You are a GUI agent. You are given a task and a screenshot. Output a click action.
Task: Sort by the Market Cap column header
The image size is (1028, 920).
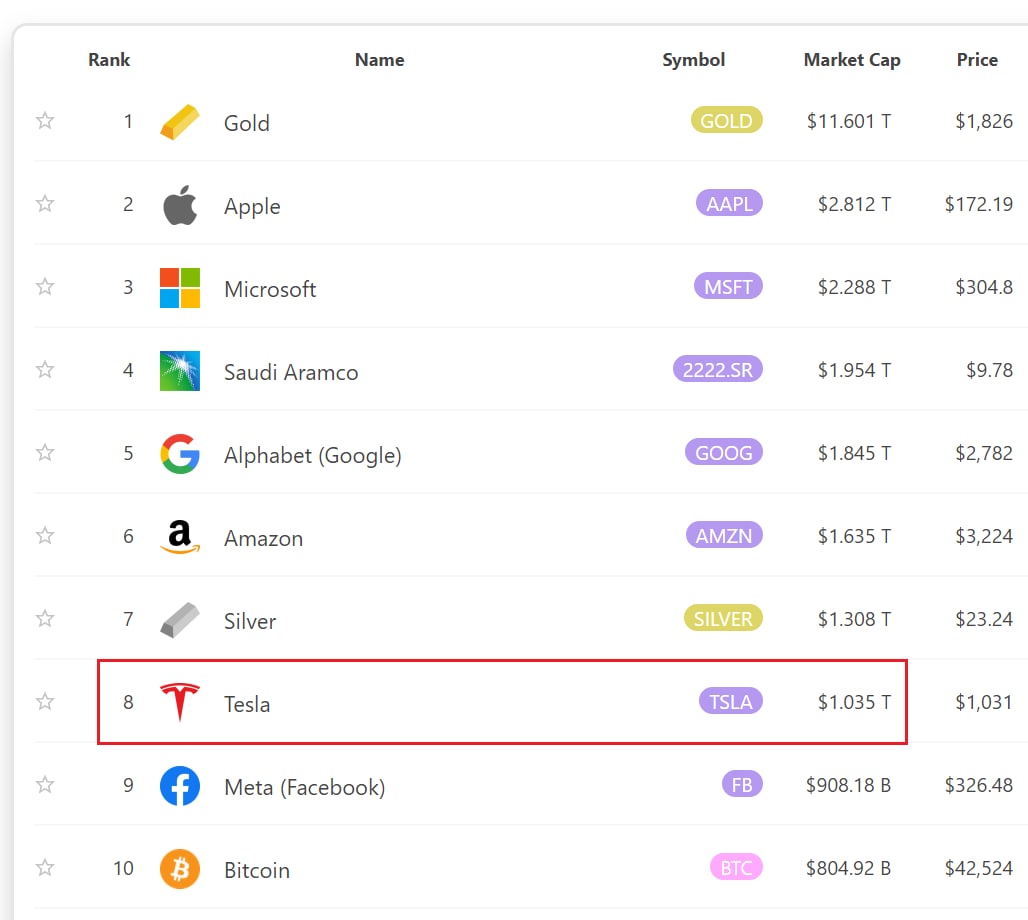click(852, 60)
